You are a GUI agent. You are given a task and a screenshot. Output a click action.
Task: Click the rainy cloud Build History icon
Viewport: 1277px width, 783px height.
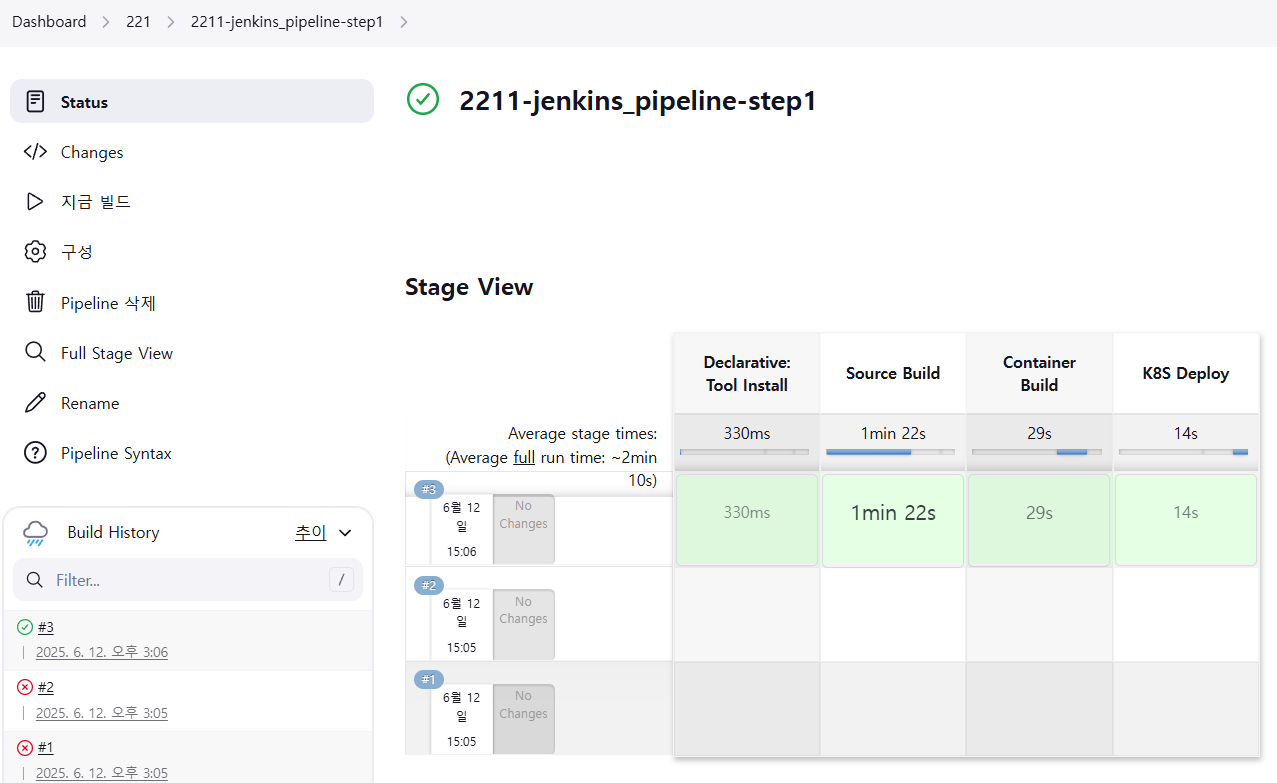35,533
